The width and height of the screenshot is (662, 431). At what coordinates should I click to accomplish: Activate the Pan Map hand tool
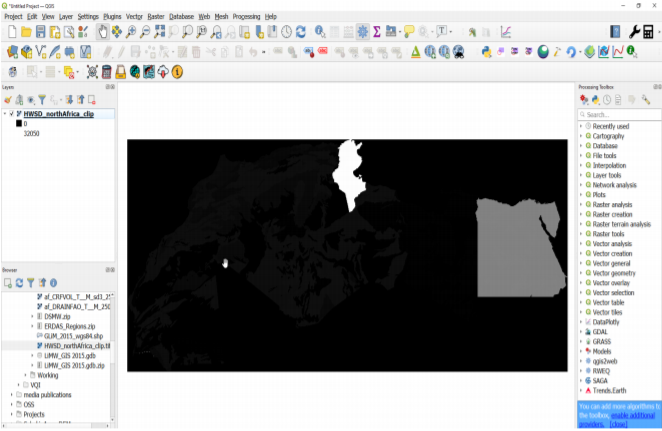tap(103, 32)
